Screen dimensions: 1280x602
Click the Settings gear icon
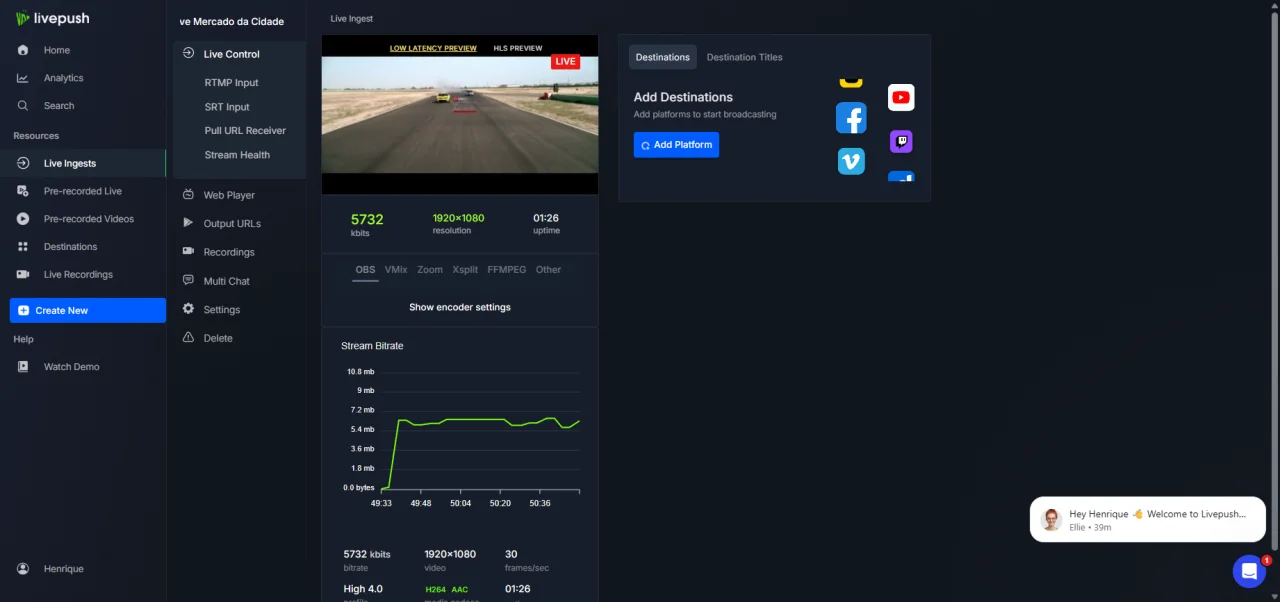(x=188, y=309)
